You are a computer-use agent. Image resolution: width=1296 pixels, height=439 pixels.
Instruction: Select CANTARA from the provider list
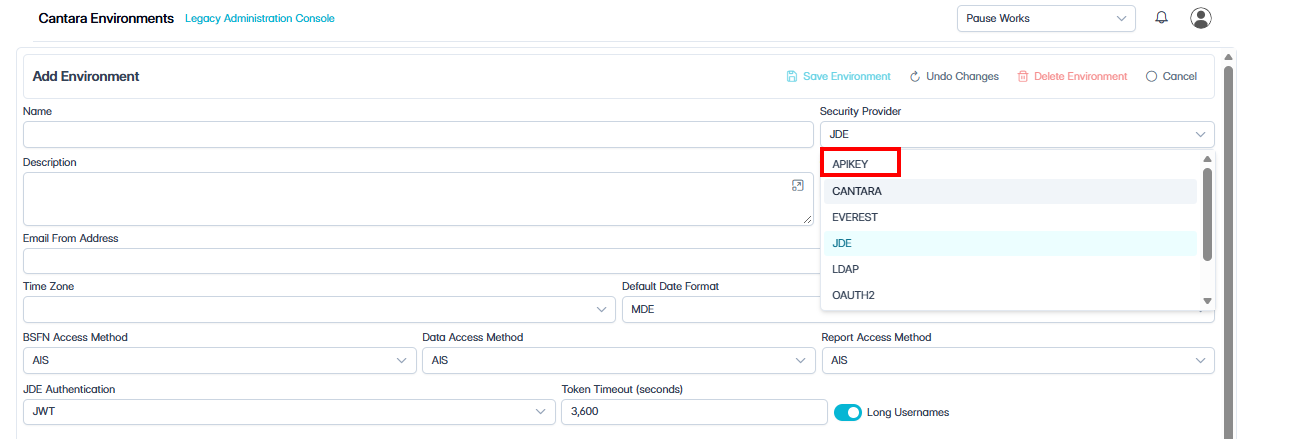(1010, 191)
